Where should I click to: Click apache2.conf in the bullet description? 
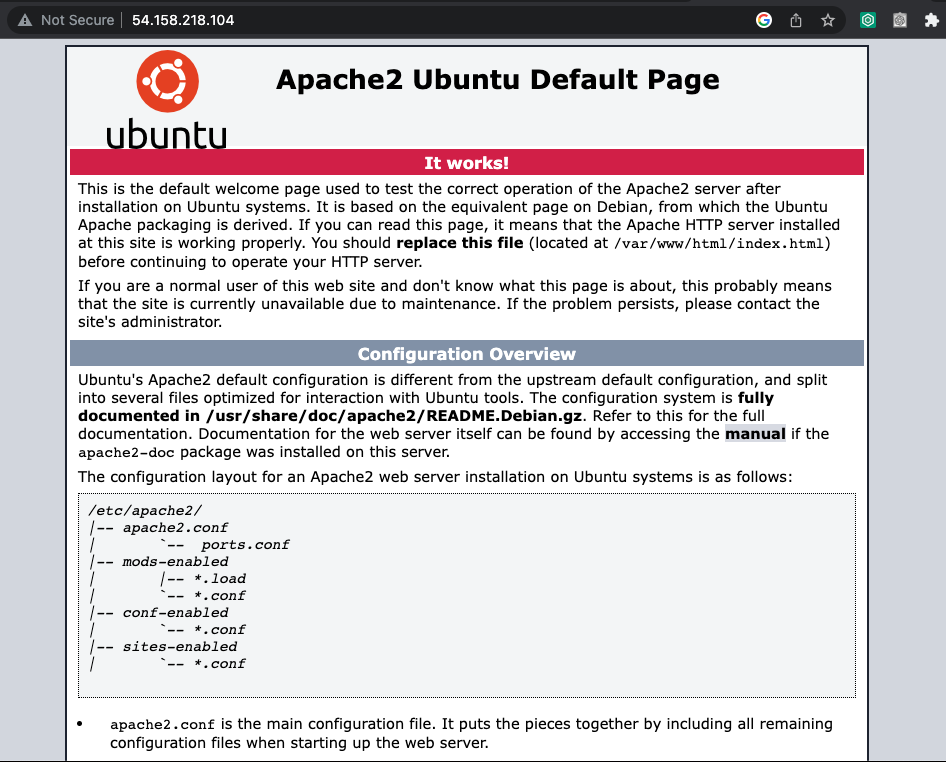pyautogui.click(x=162, y=724)
